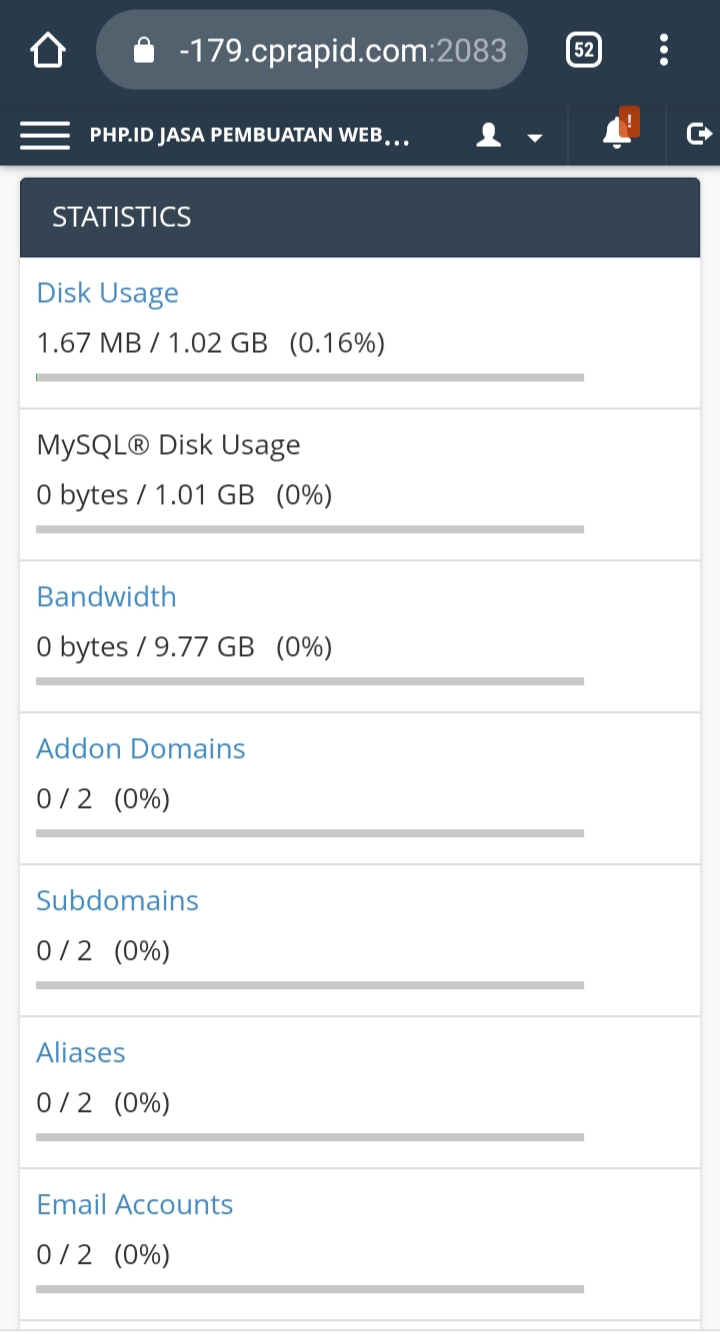Image resolution: width=720 pixels, height=1334 pixels.
Task: Open the notifications bell
Action: tap(618, 135)
